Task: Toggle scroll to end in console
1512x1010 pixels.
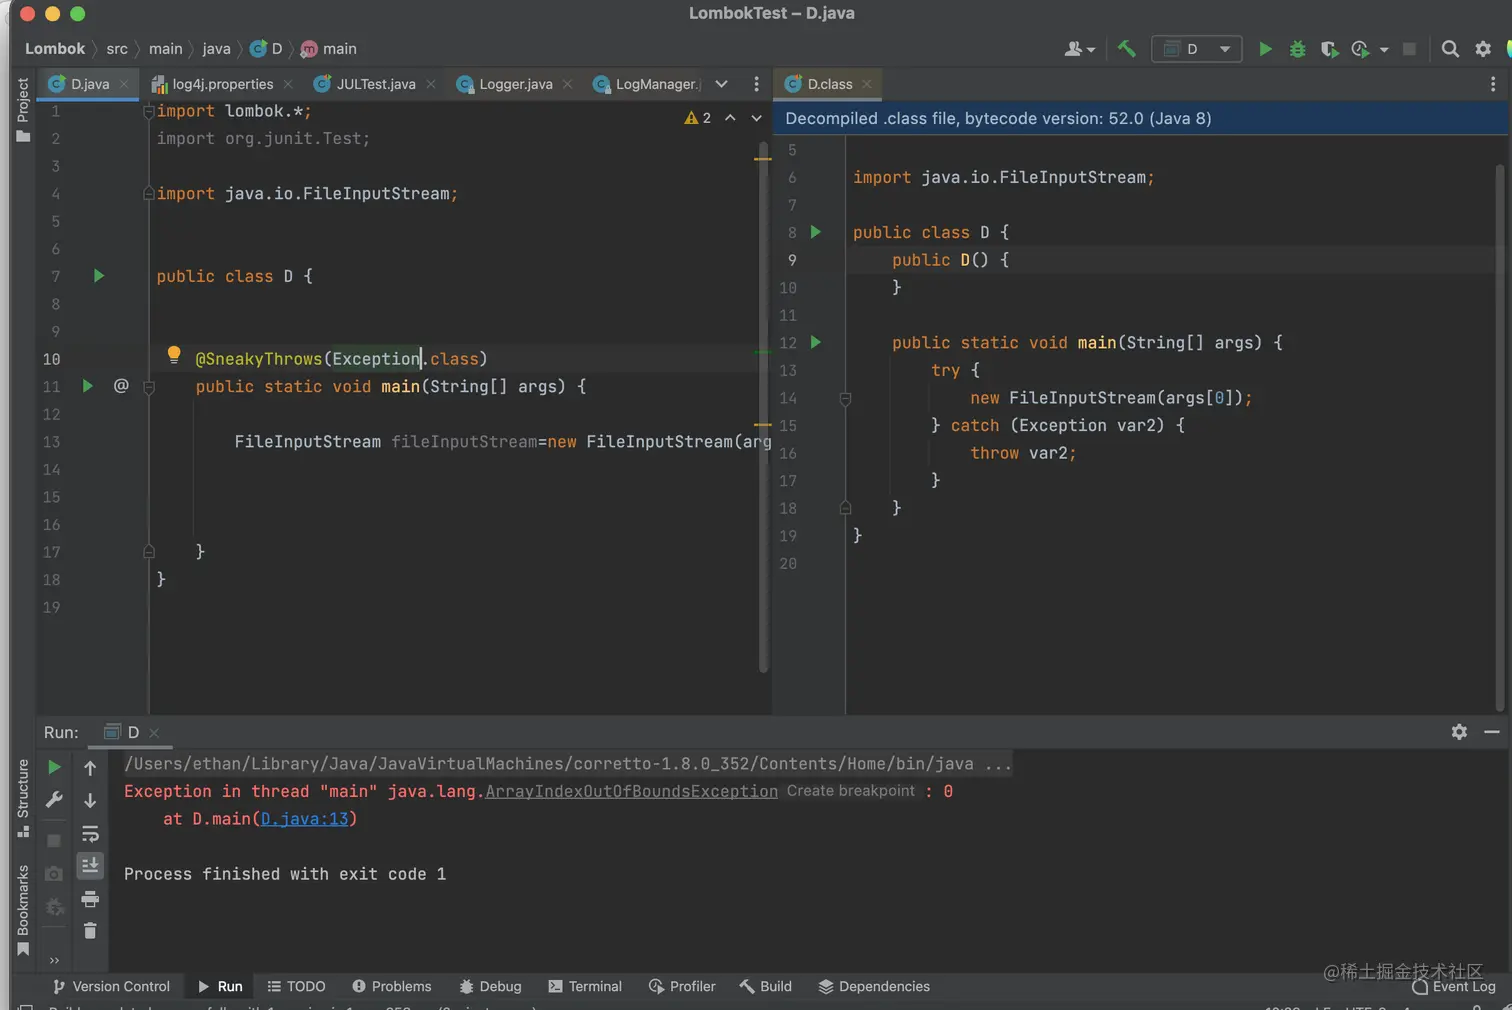Action: [x=90, y=865]
